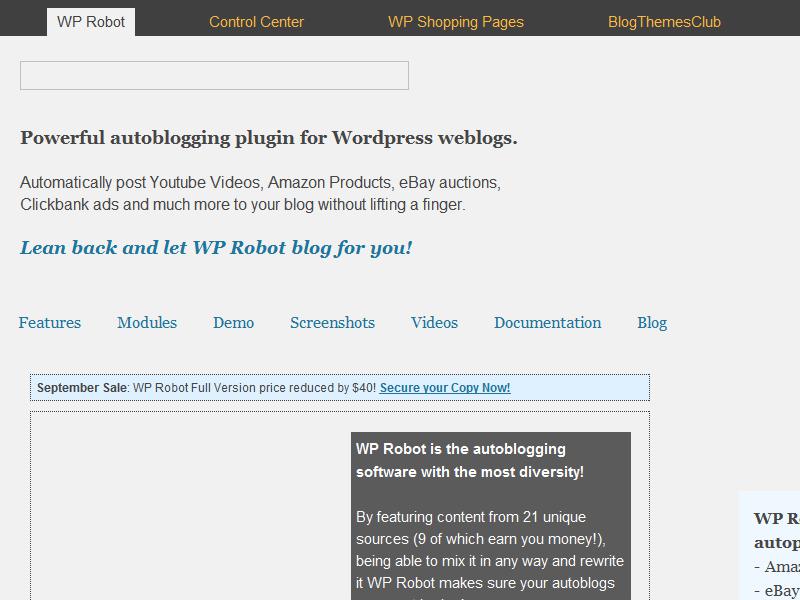The image size is (800, 600).
Task: Go to the Documentation page
Action: 547,322
